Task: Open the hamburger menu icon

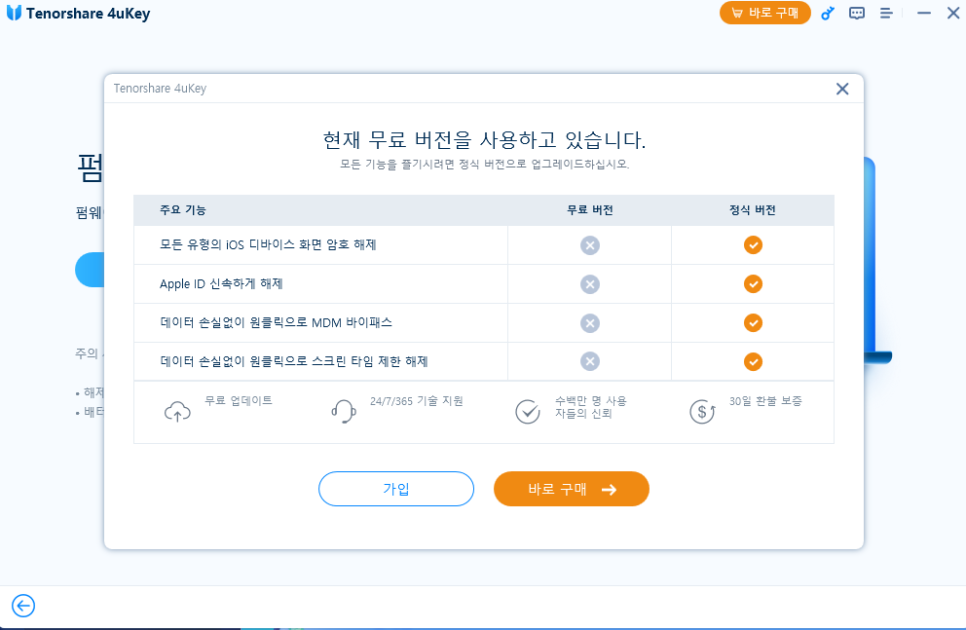Action: [x=886, y=13]
